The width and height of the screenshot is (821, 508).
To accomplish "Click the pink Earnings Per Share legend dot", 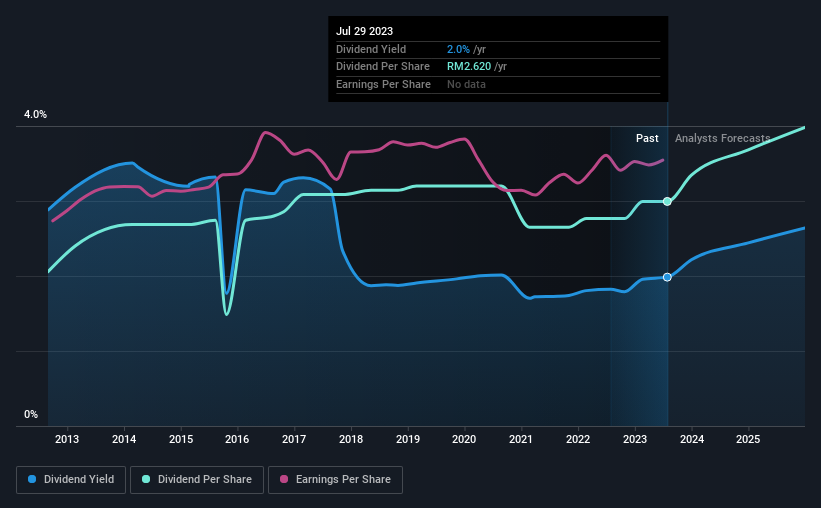I will point(284,479).
